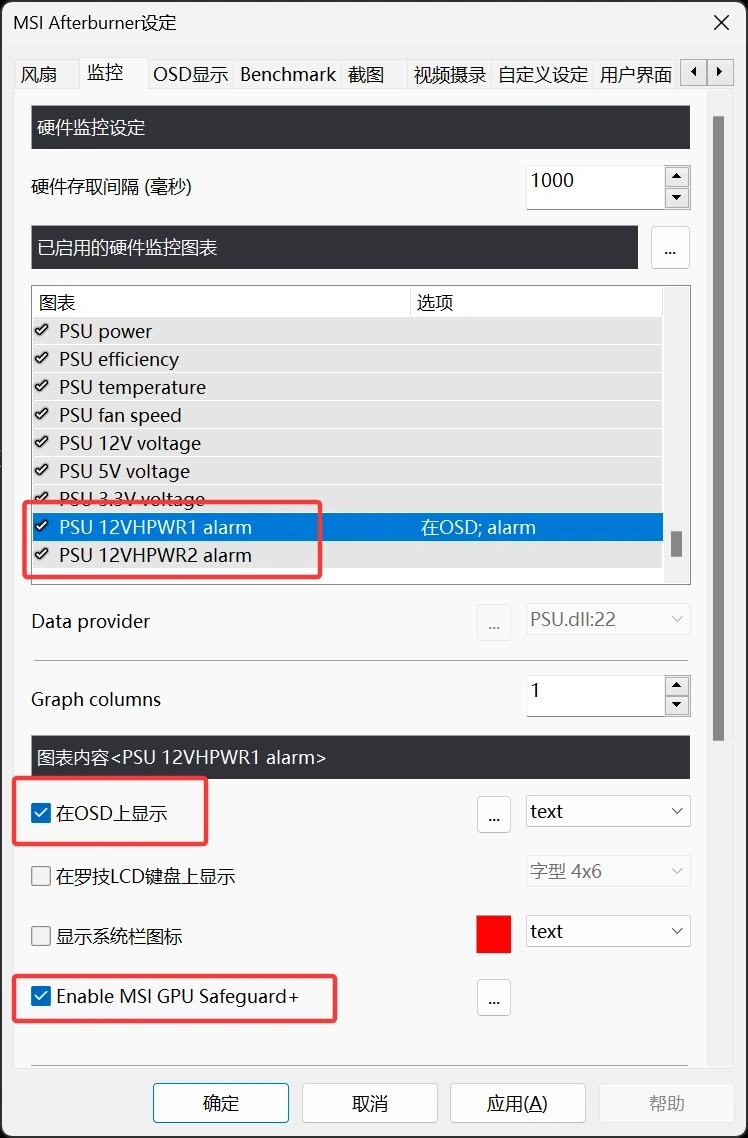The height and width of the screenshot is (1138, 748).
Task: Increase the Graph columns stepper
Action: (x=677, y=686)
